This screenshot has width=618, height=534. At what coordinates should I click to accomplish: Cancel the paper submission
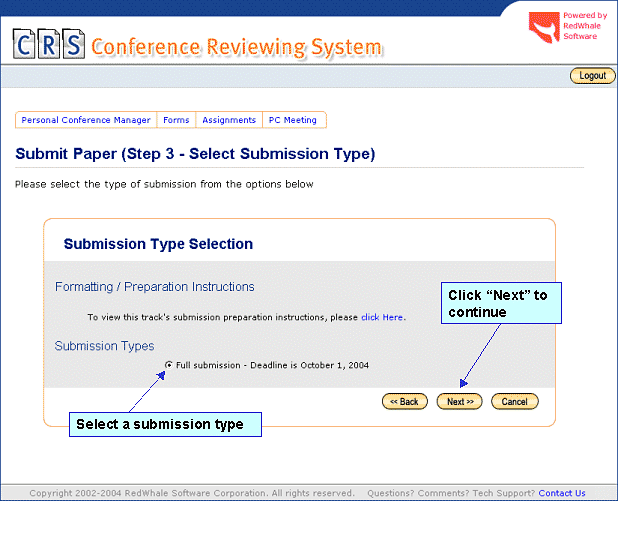point(514,401)
